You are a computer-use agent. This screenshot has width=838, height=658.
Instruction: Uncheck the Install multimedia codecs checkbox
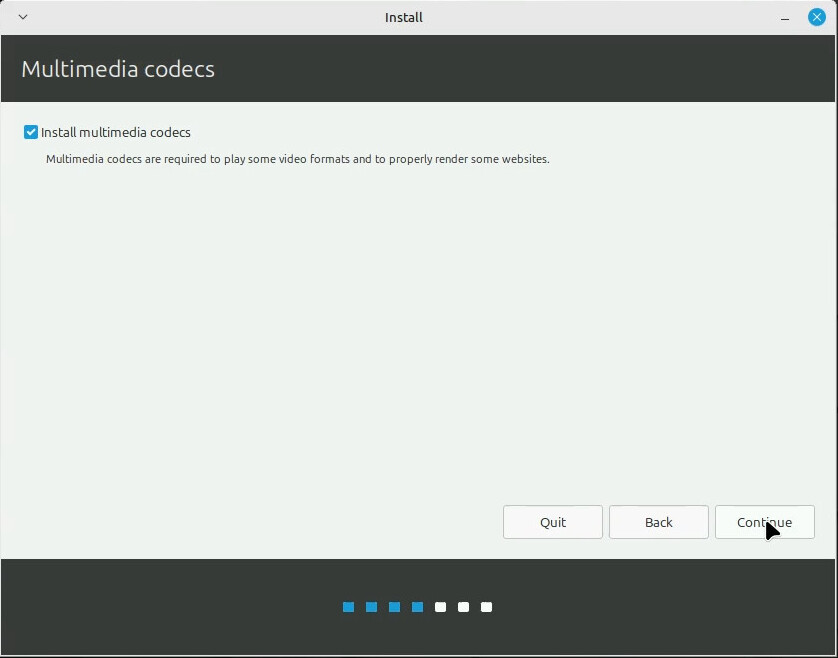[x=31, y=132]
